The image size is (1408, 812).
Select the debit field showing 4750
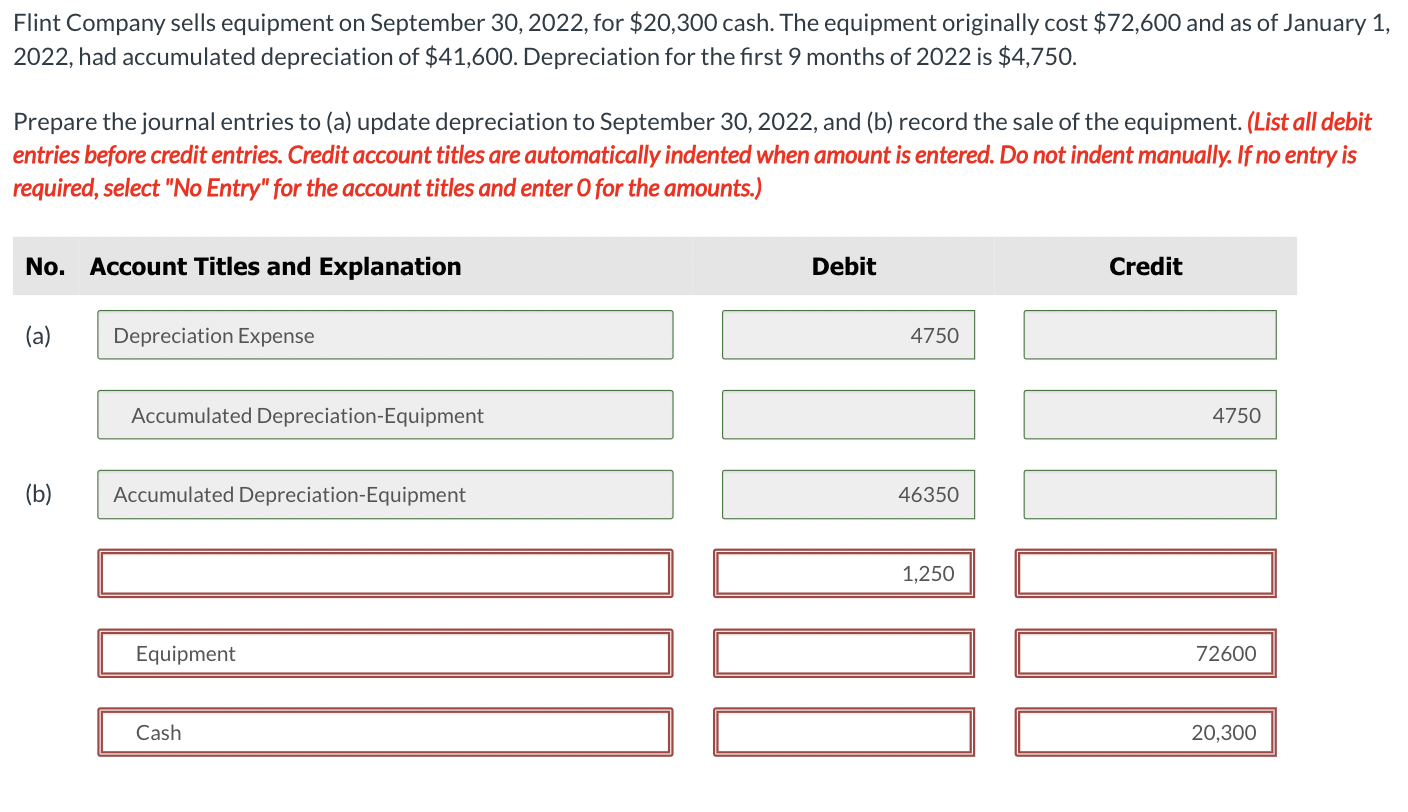(847, 335)
